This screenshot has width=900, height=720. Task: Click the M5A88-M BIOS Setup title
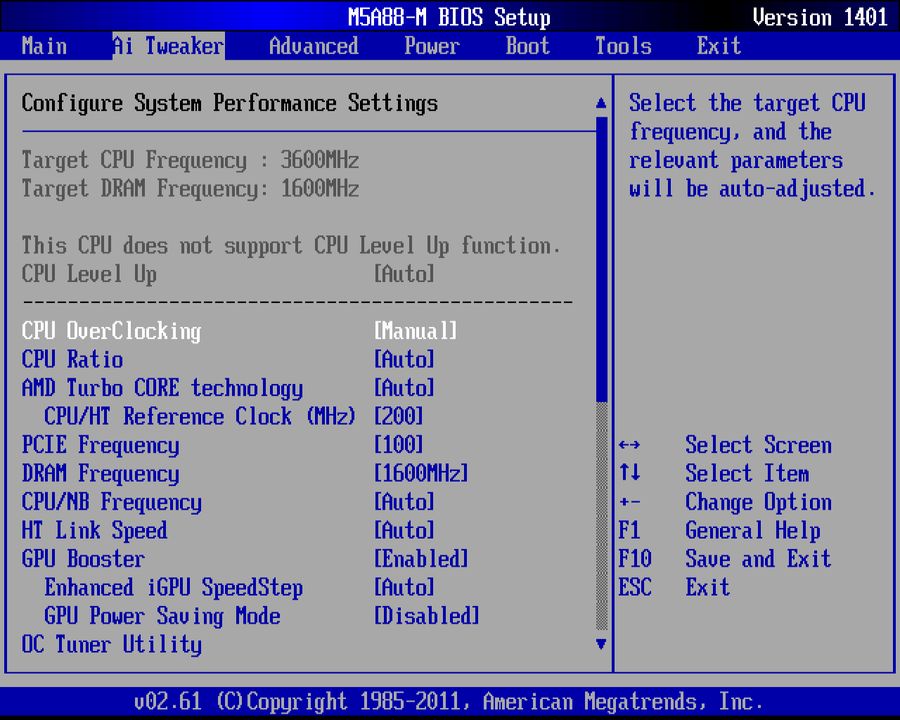(449, 17)
